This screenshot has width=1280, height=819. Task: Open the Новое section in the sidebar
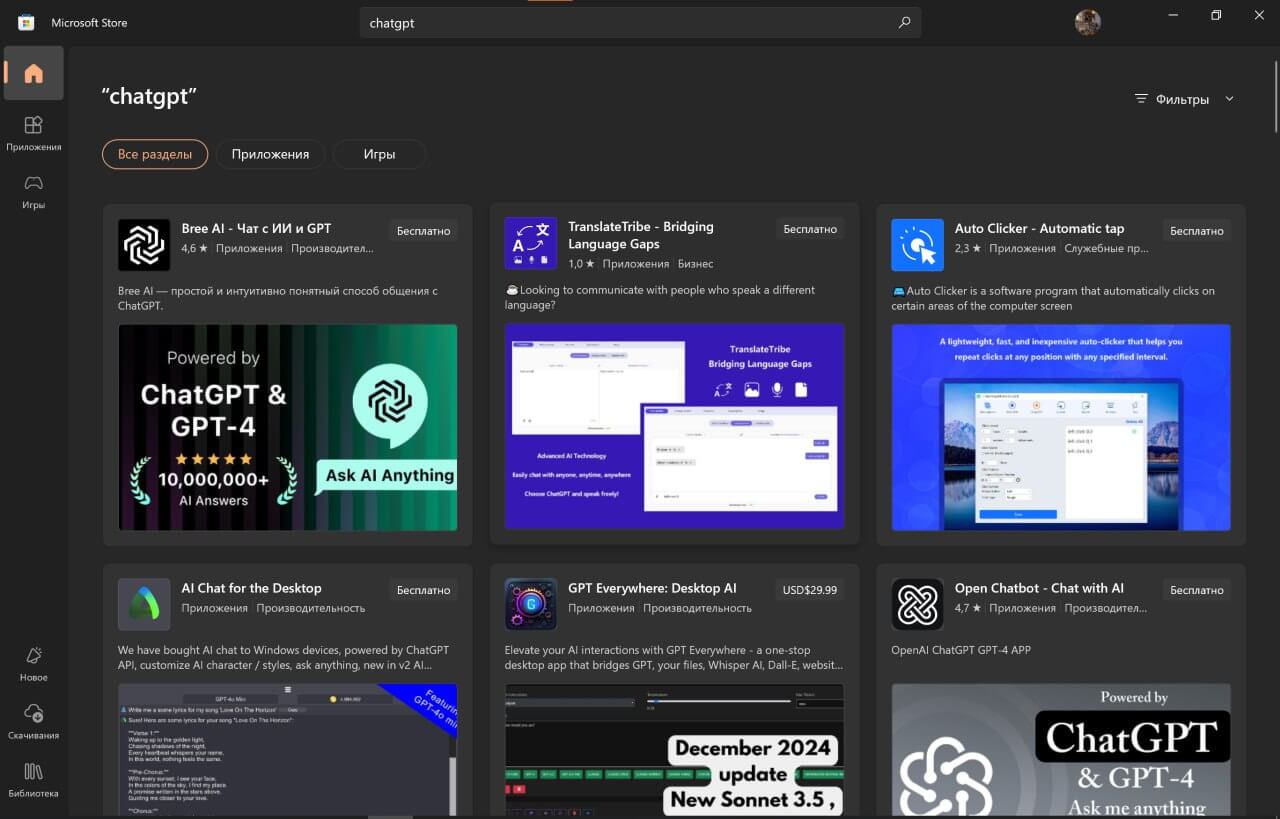34,663
